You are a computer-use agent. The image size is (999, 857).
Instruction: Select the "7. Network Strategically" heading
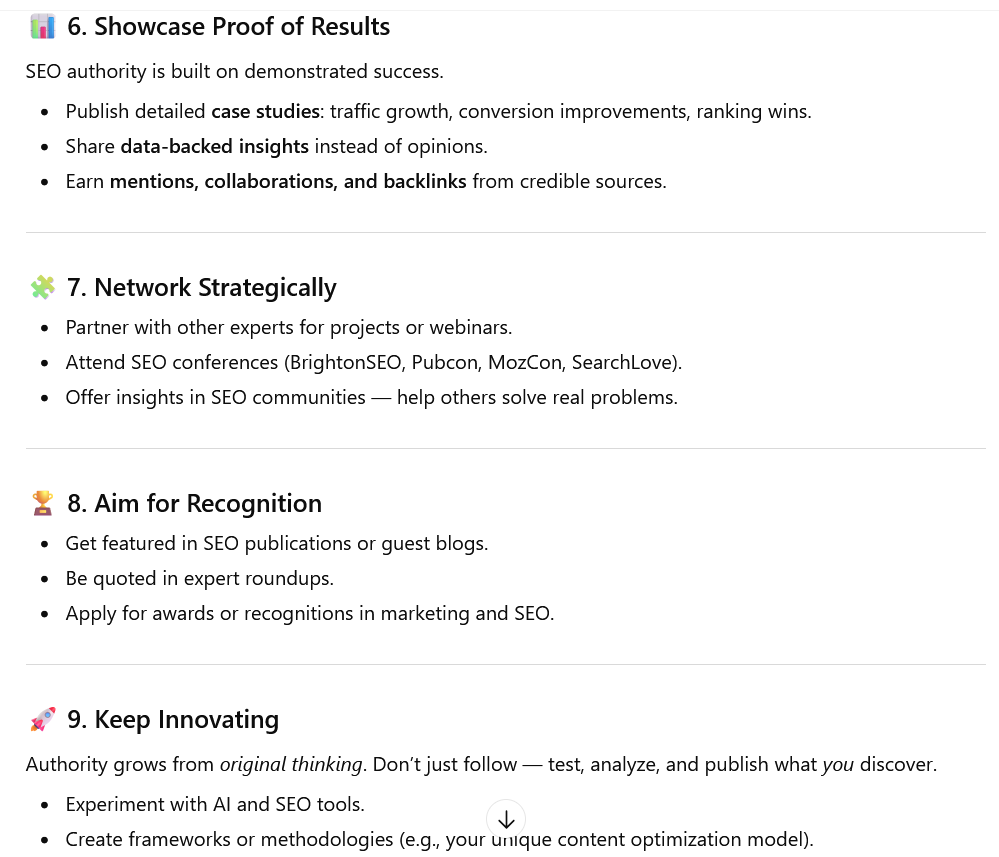(201, 288)
